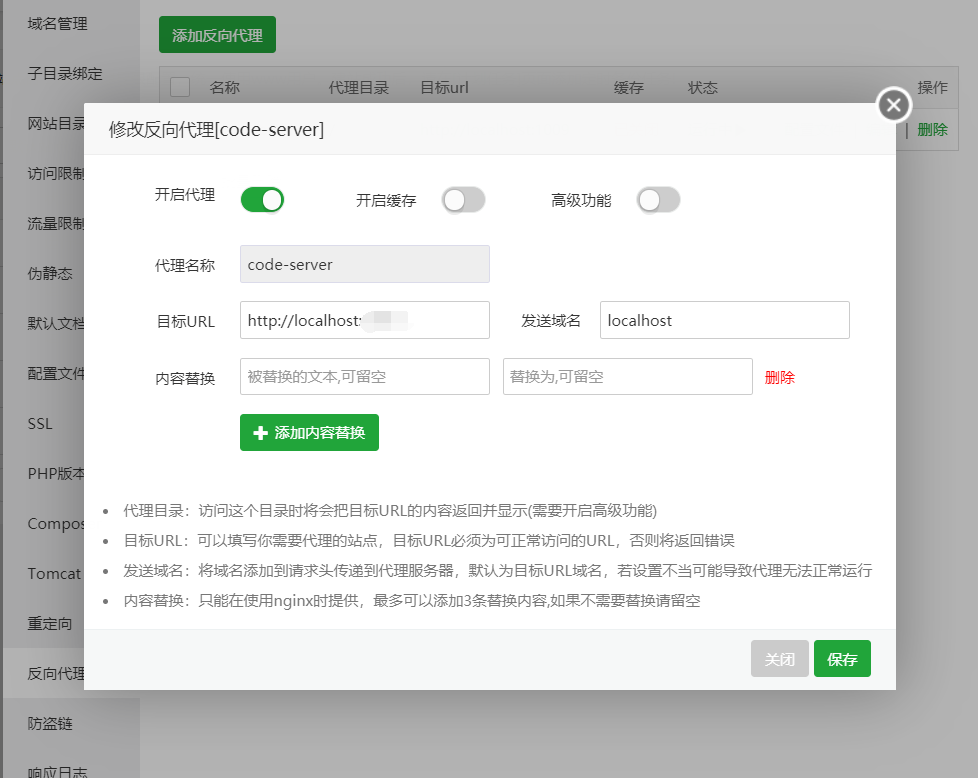Click the 删除 link in table row
The height and width of the screenshot is (778, 978).
coord(932,129)
